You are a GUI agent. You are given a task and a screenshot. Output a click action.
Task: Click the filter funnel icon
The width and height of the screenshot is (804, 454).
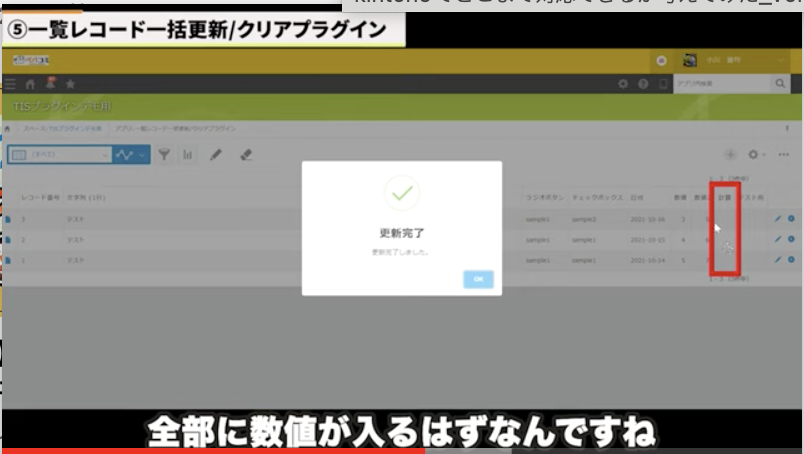(x=165, y=155)
